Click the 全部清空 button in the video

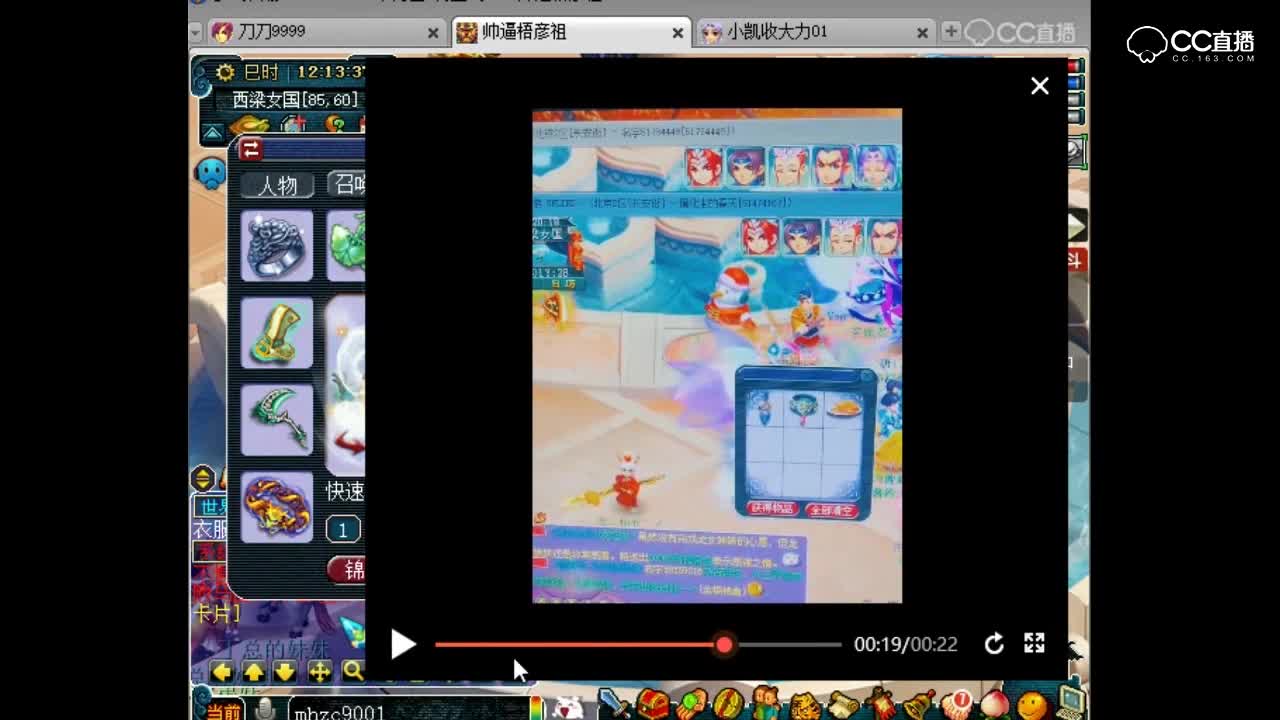(831, 511)
